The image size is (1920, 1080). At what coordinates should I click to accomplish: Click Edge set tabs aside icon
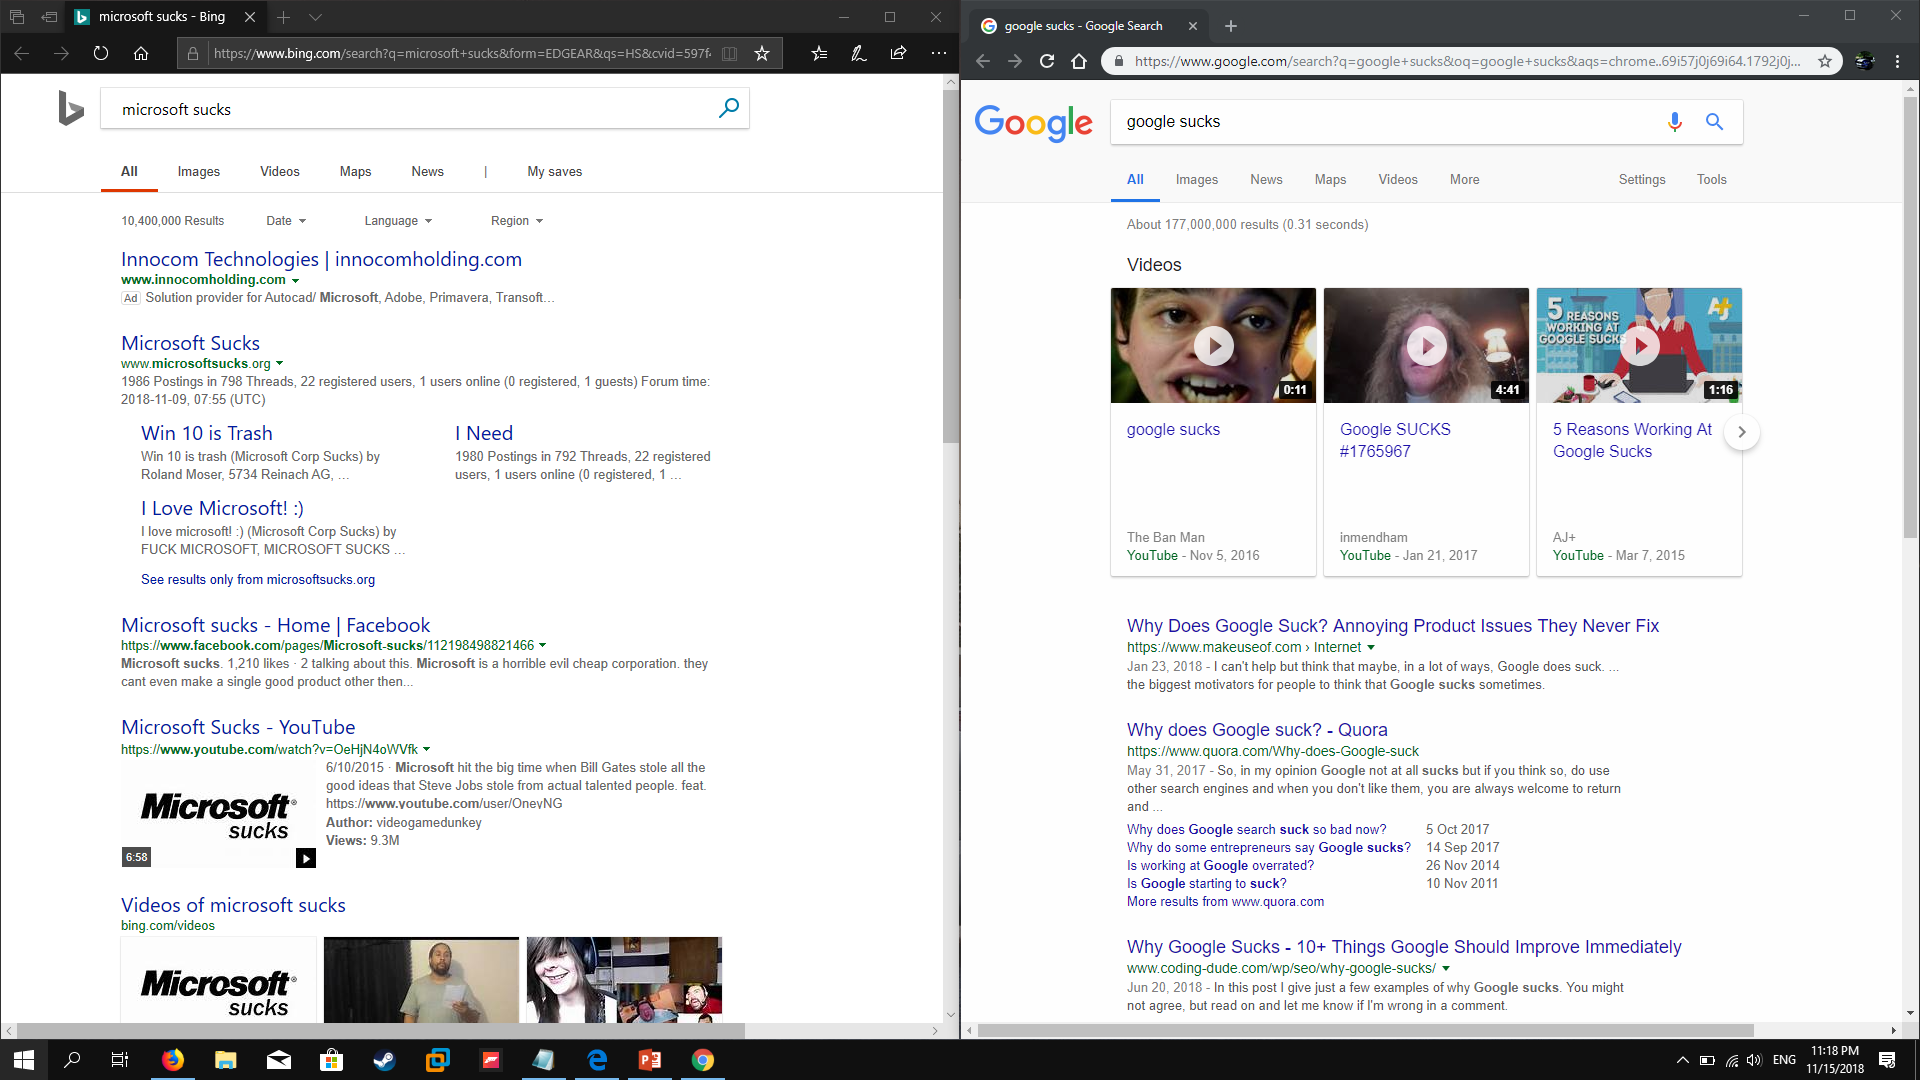point(49,17)
